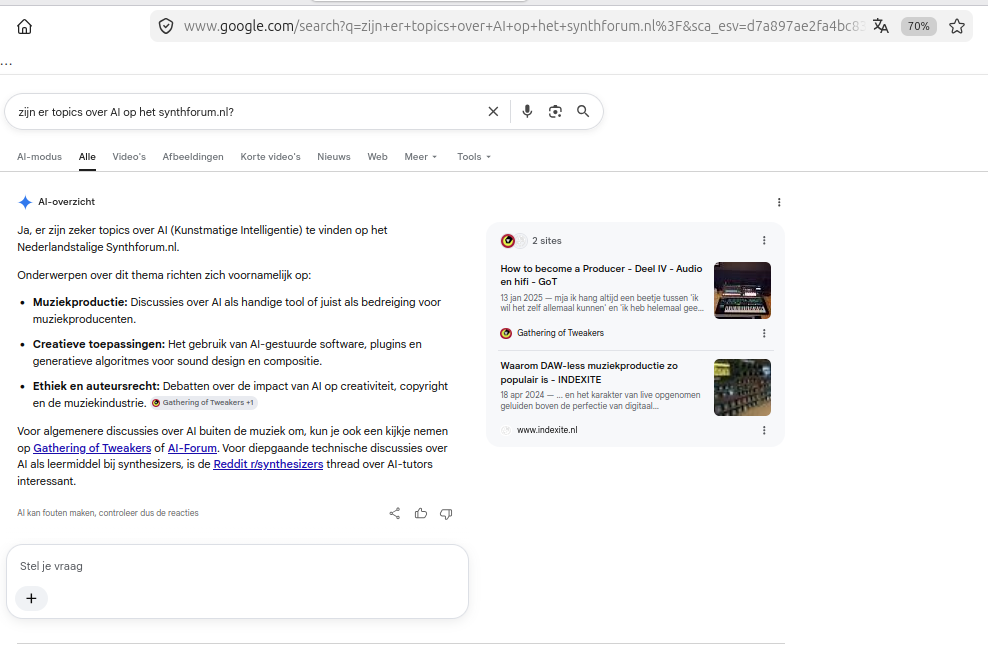Add attachment with plus button
The height and width of the screenshot is (657, 988).
[32, 598]
